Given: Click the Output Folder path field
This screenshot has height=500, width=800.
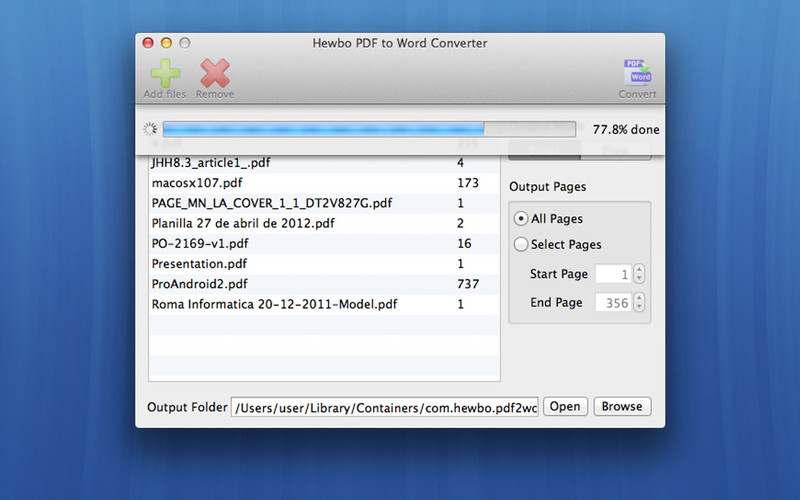Looking at the screenshot, I should [x=385, y=407].
